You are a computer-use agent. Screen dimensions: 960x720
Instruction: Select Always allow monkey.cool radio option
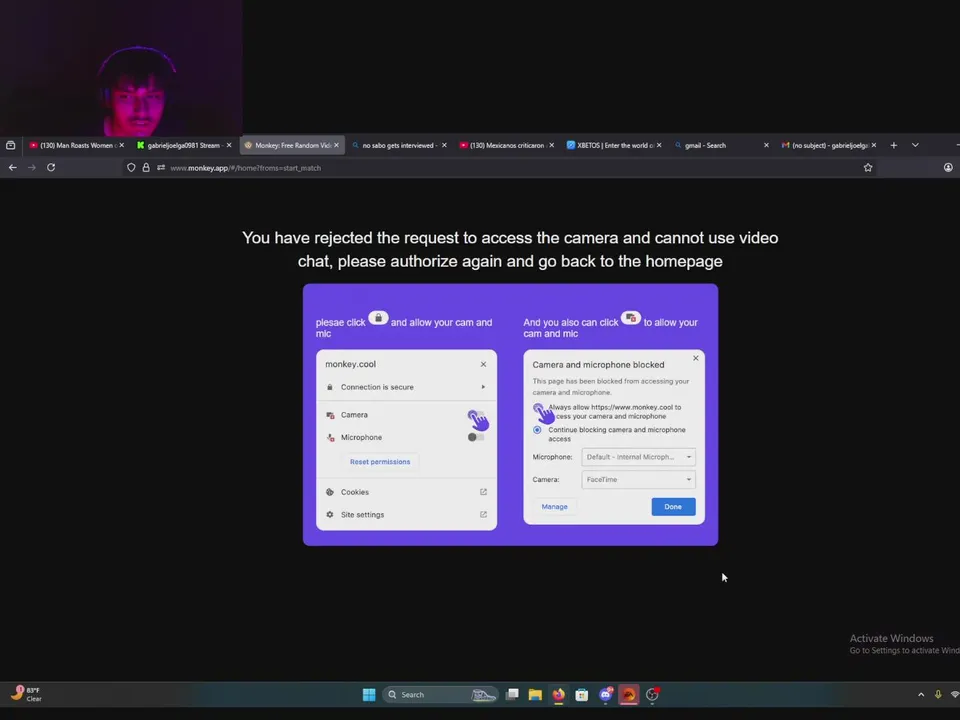click(538, 408)
